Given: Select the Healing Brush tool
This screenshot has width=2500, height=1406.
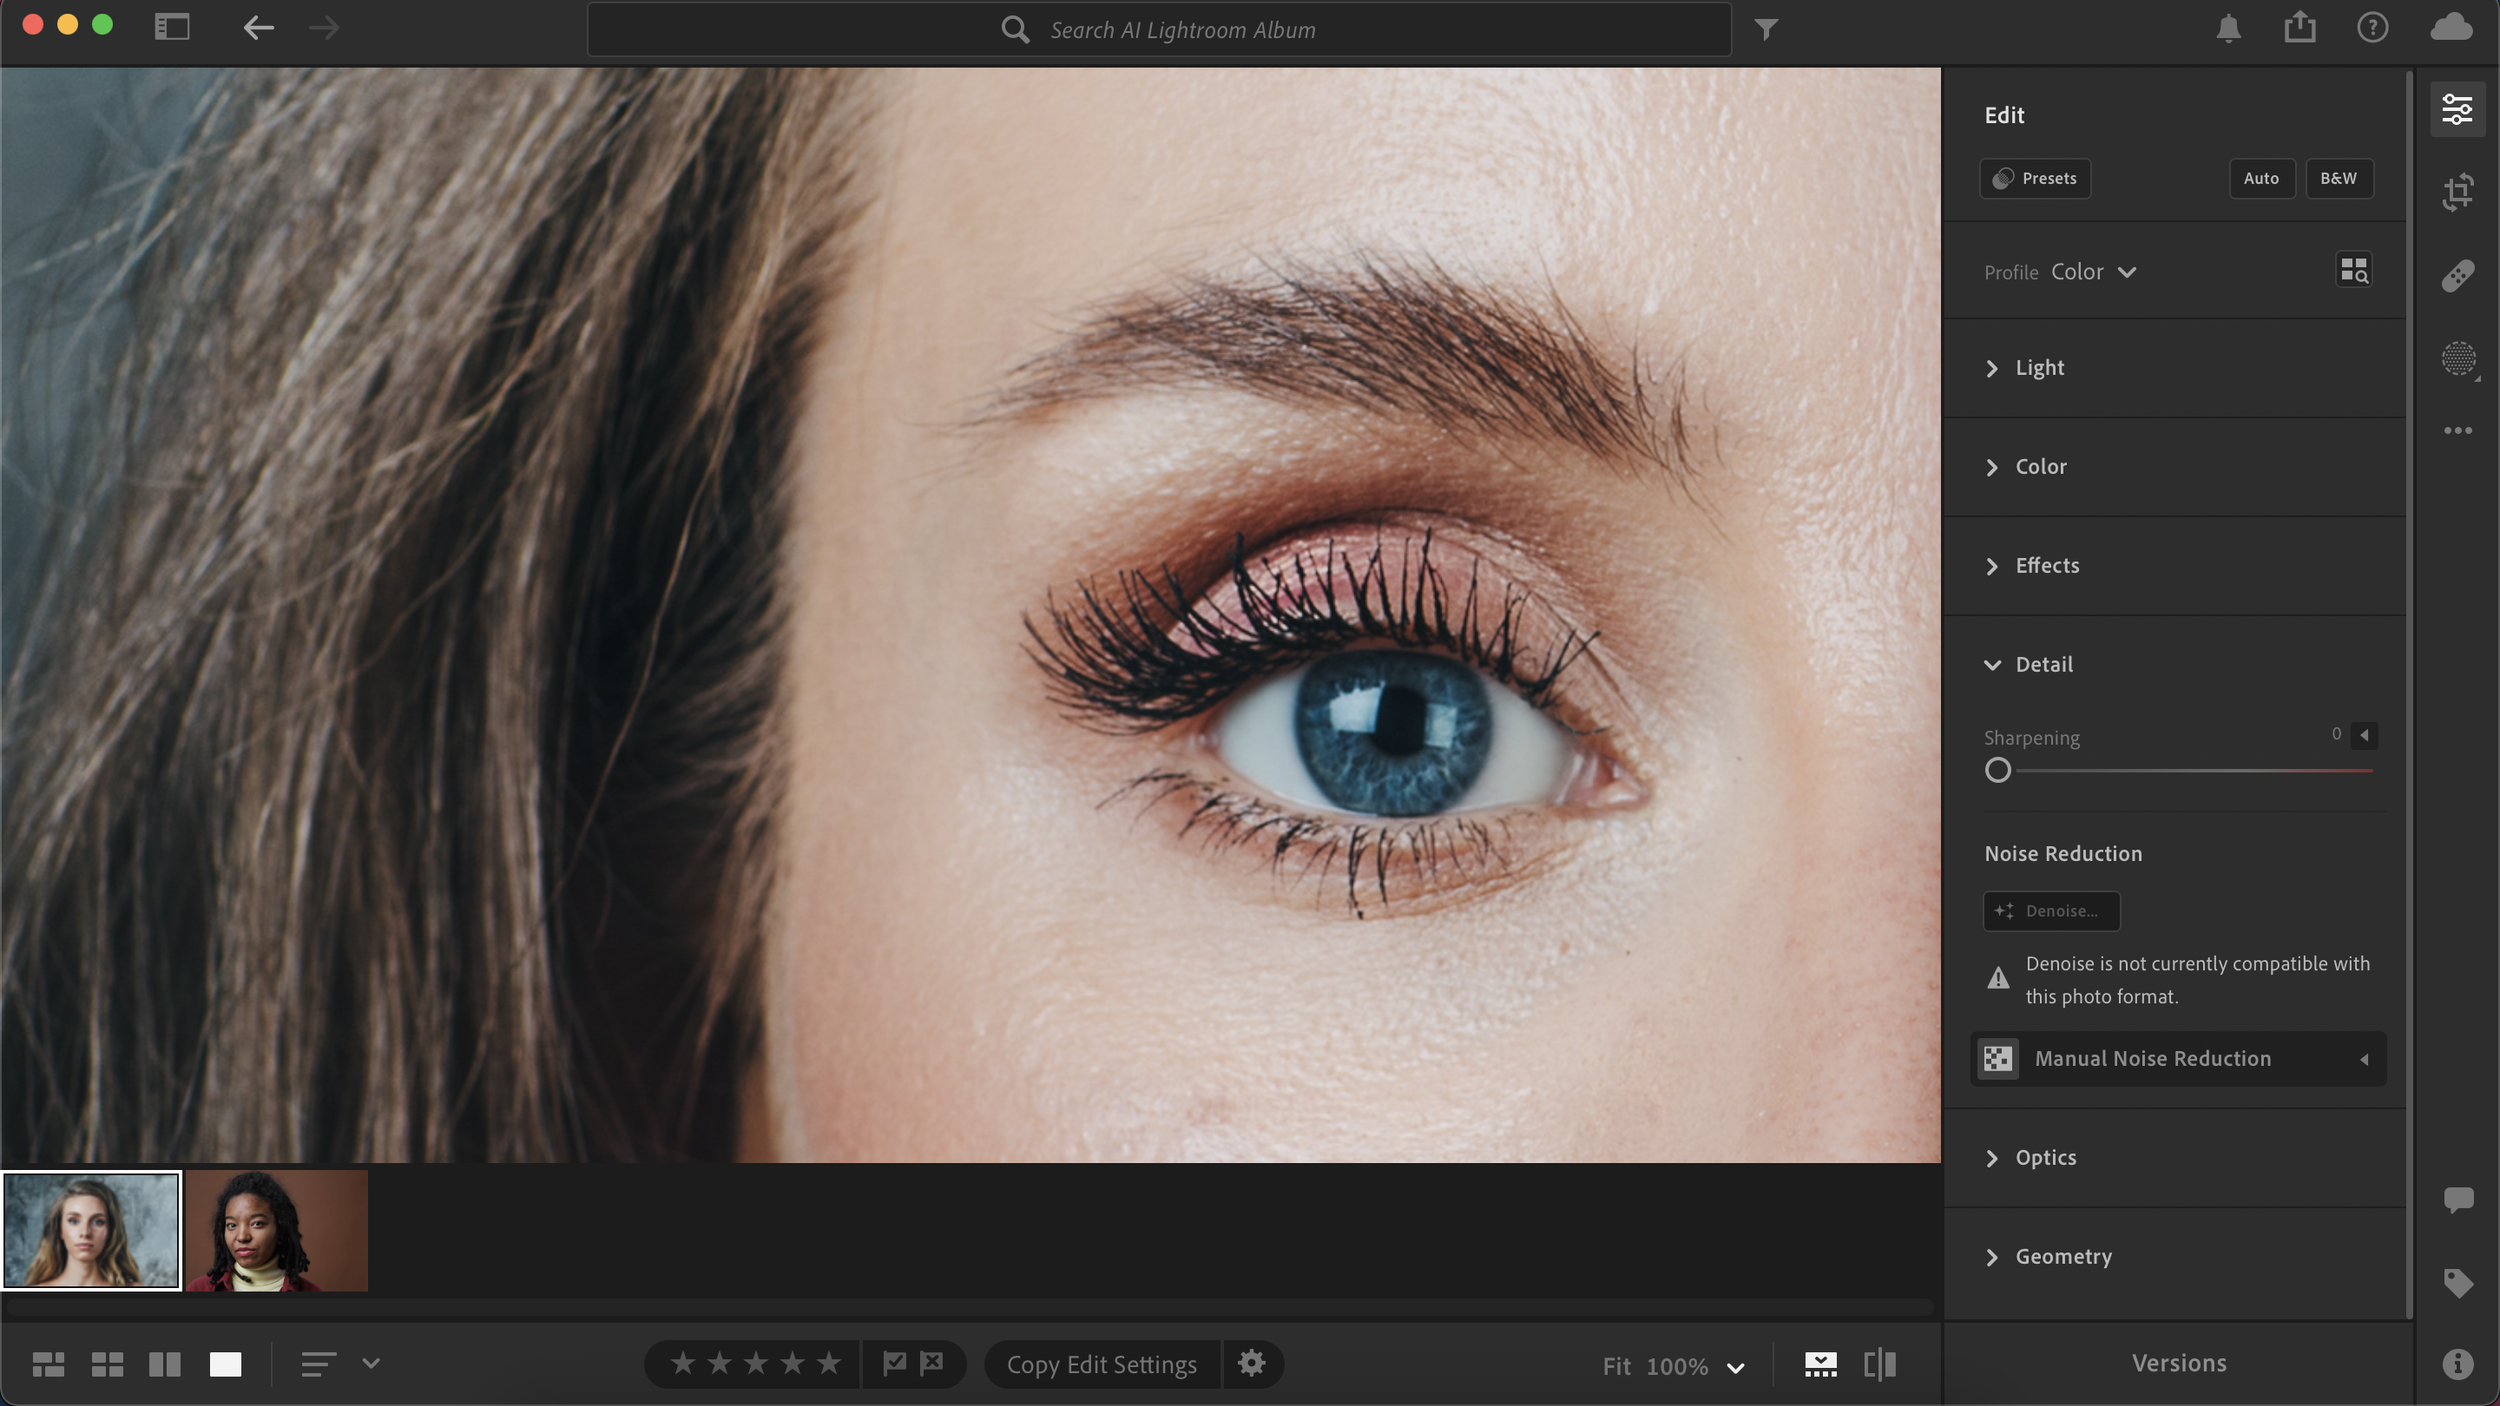Looking at the screenshot, I should pos(2458,275).
